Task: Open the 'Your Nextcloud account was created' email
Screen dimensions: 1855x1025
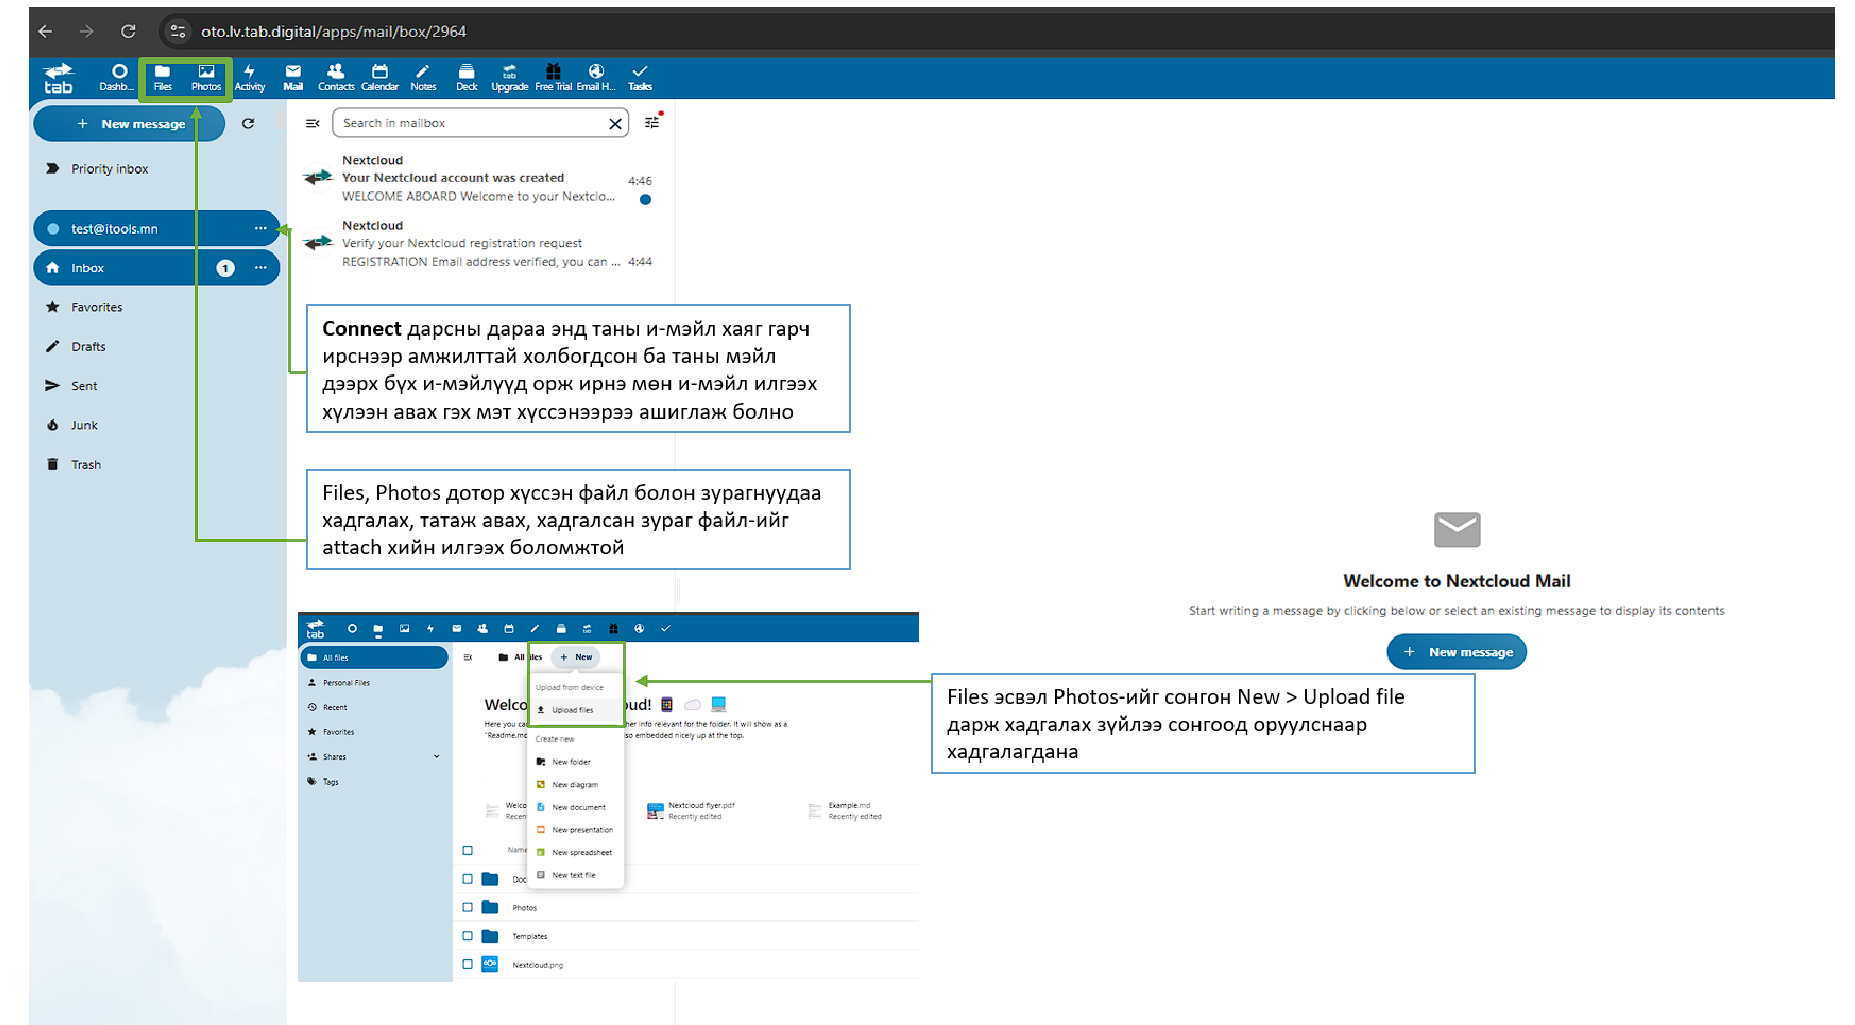Action: pyautogui.click(x=480, y=178)
